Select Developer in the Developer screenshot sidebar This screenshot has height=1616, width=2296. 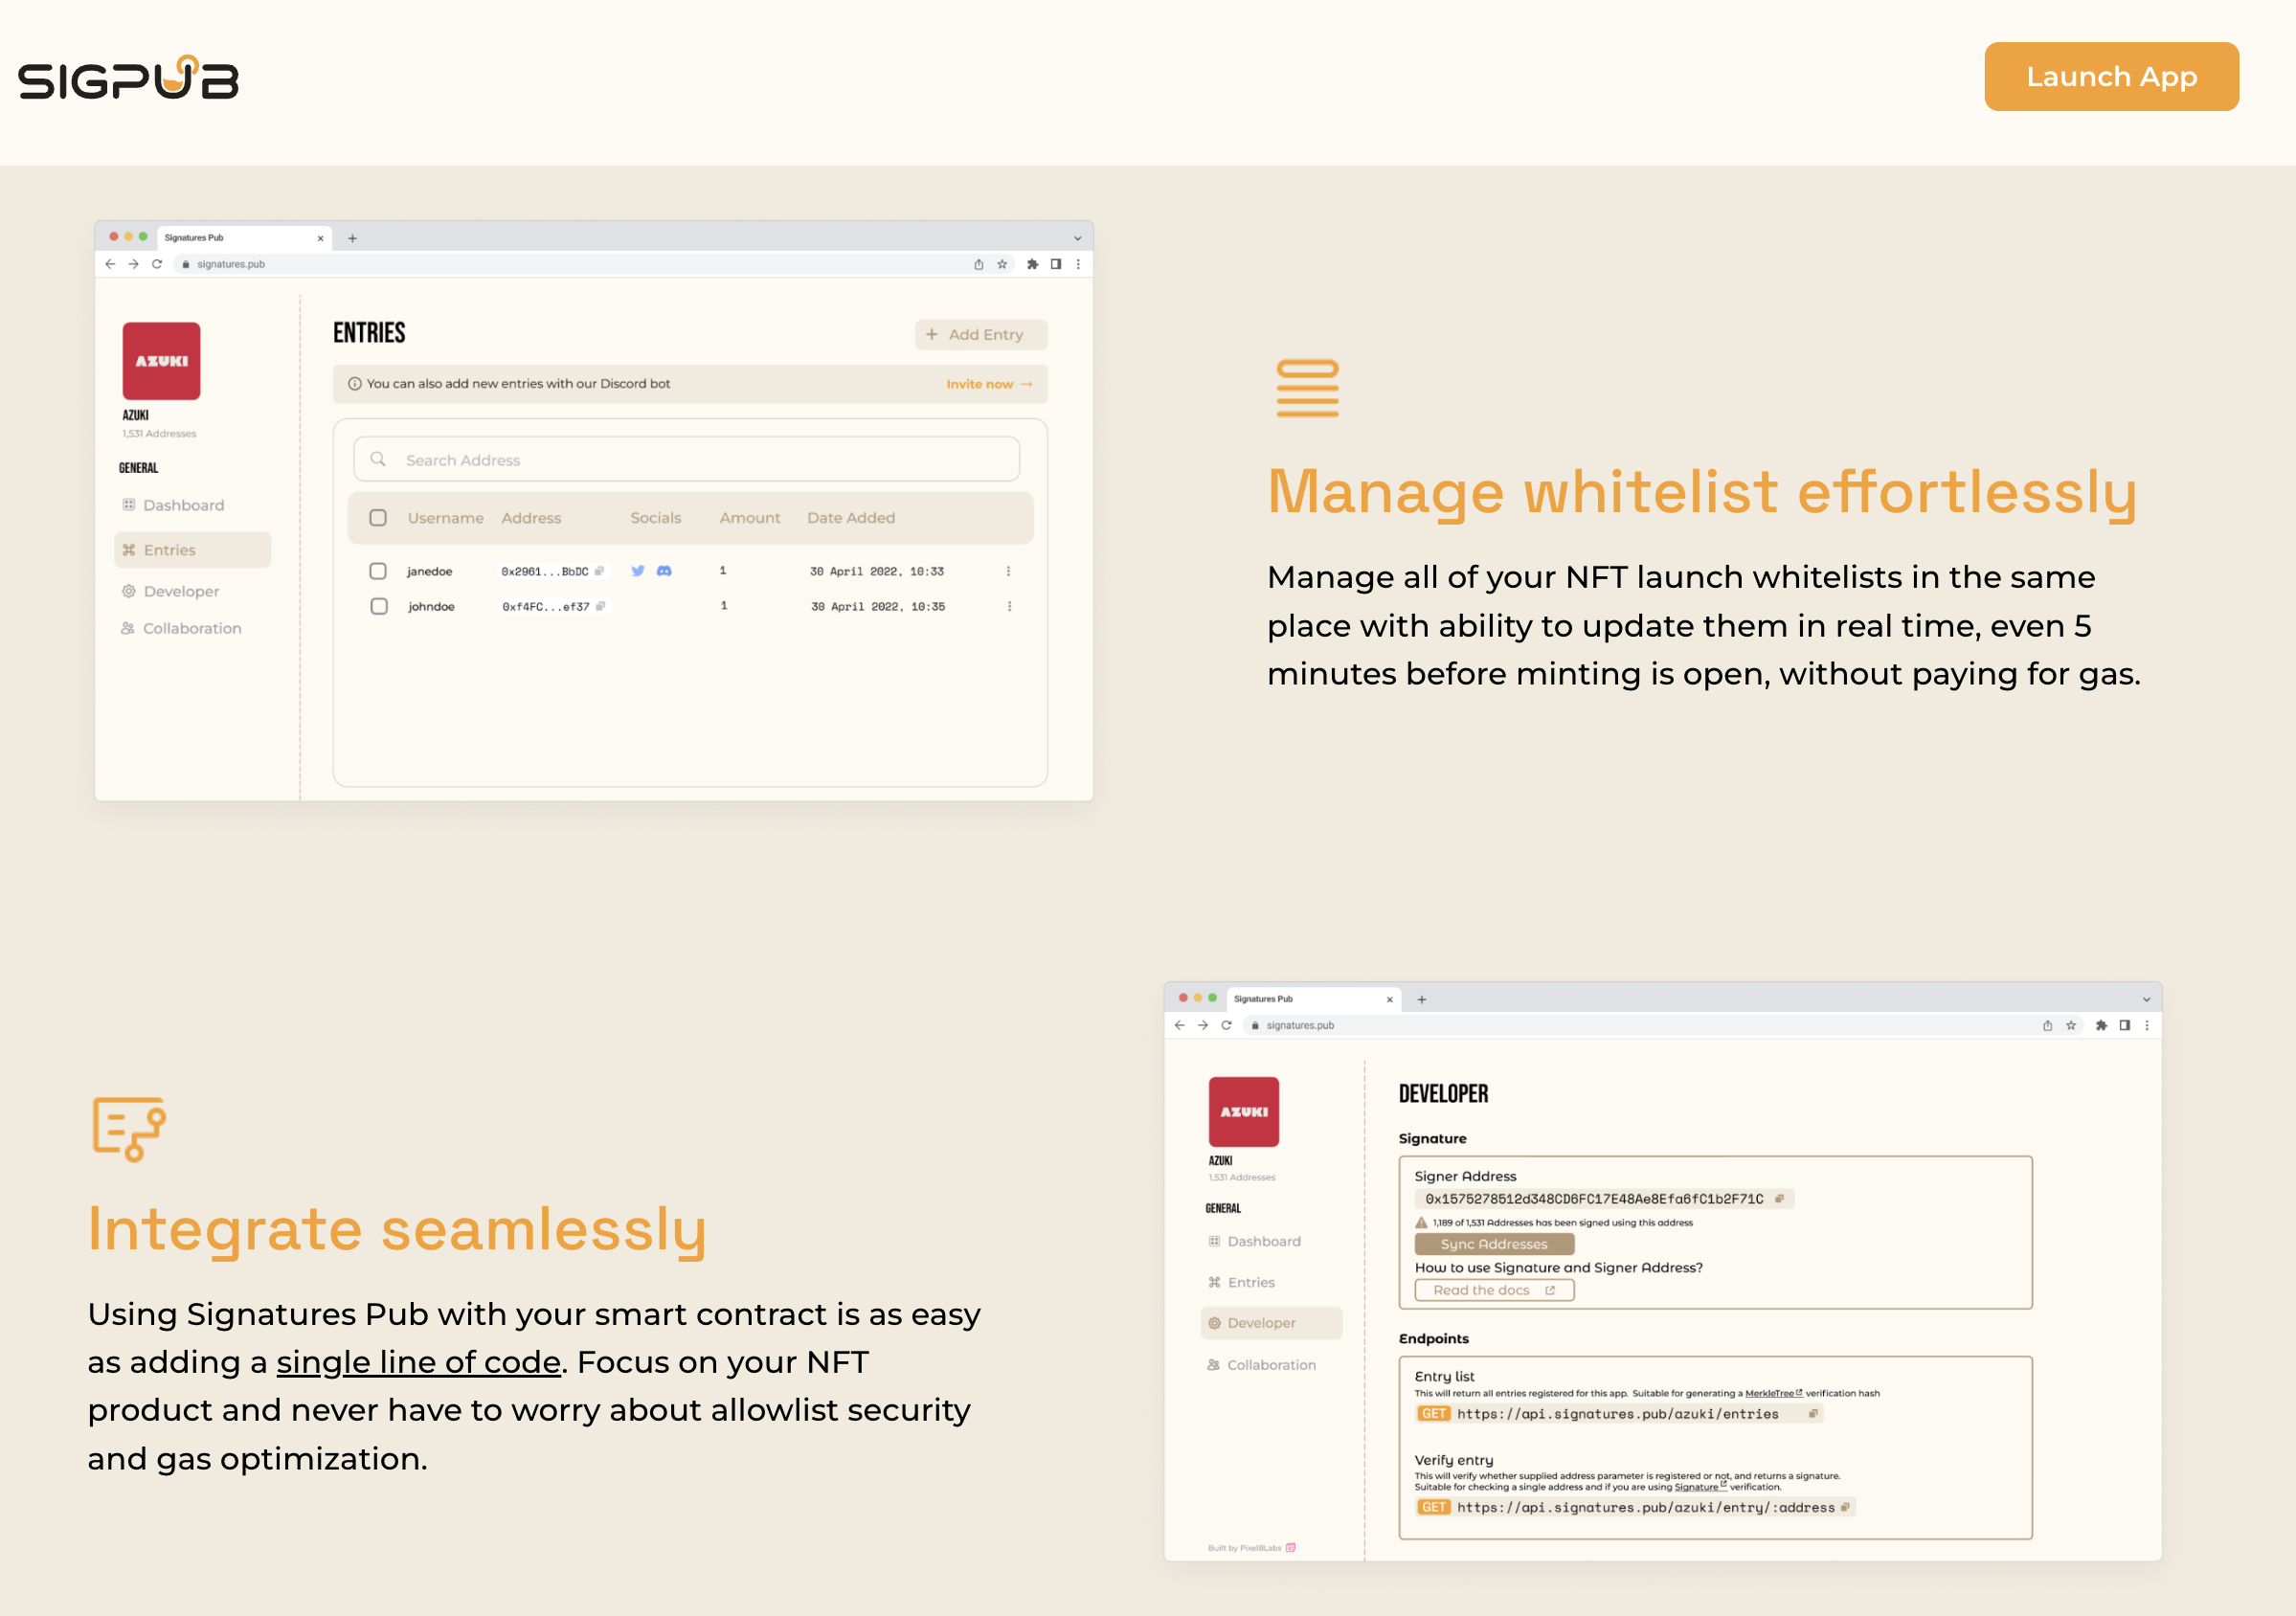pos(1271,1323)
